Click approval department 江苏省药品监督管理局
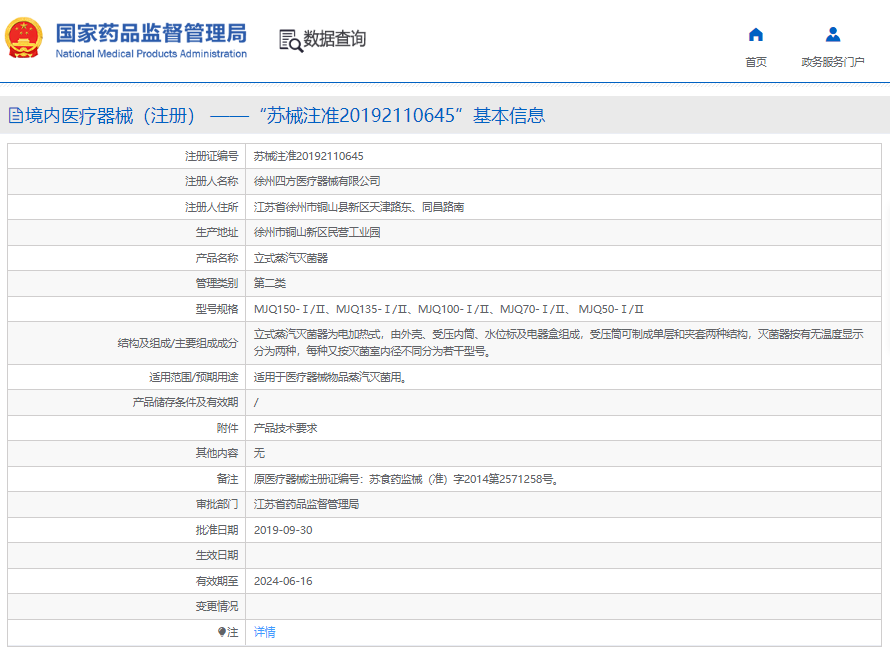This screenshot has height=653, width=890. 306,504
